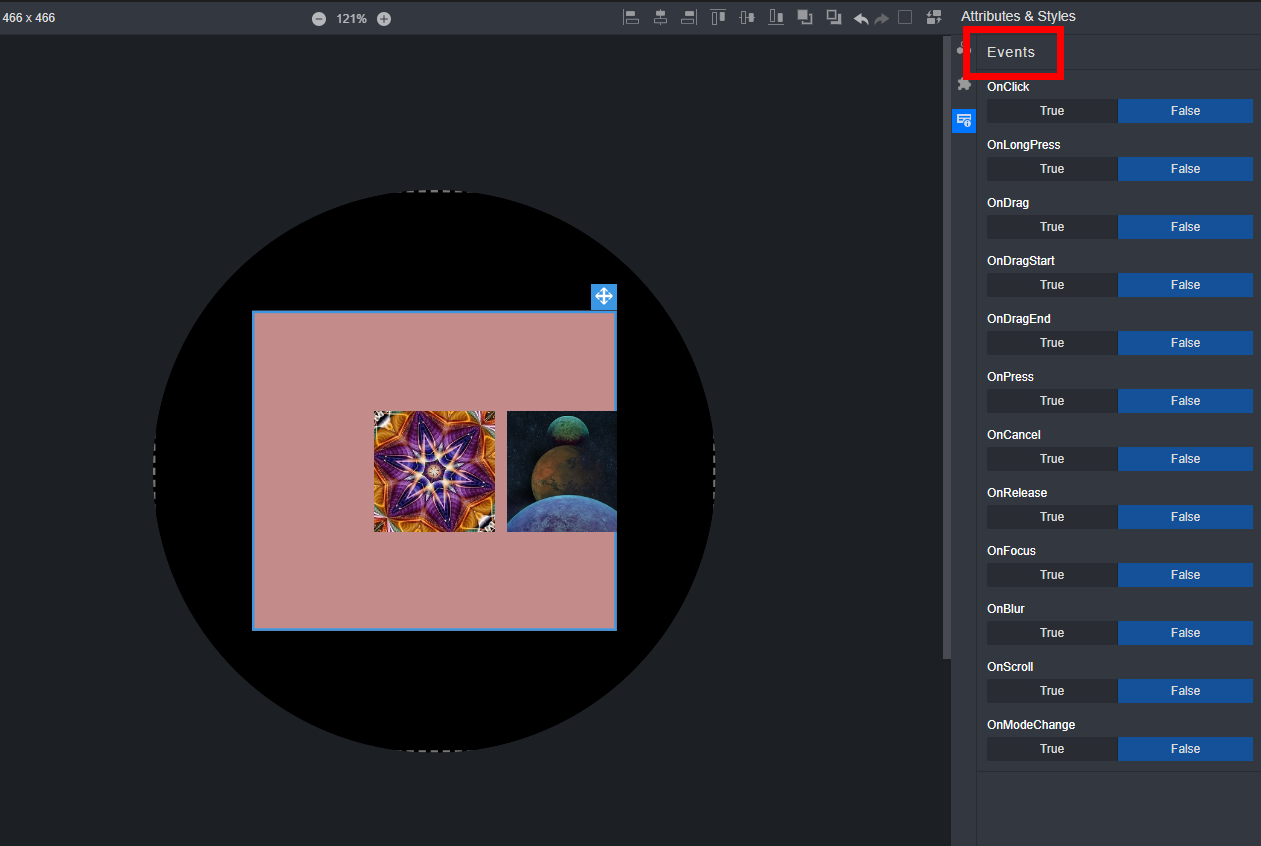Image resolution: width=1261 pixels, height=846 pixels.
Task: Set OnScroll to True
Action: (1051, 691)
